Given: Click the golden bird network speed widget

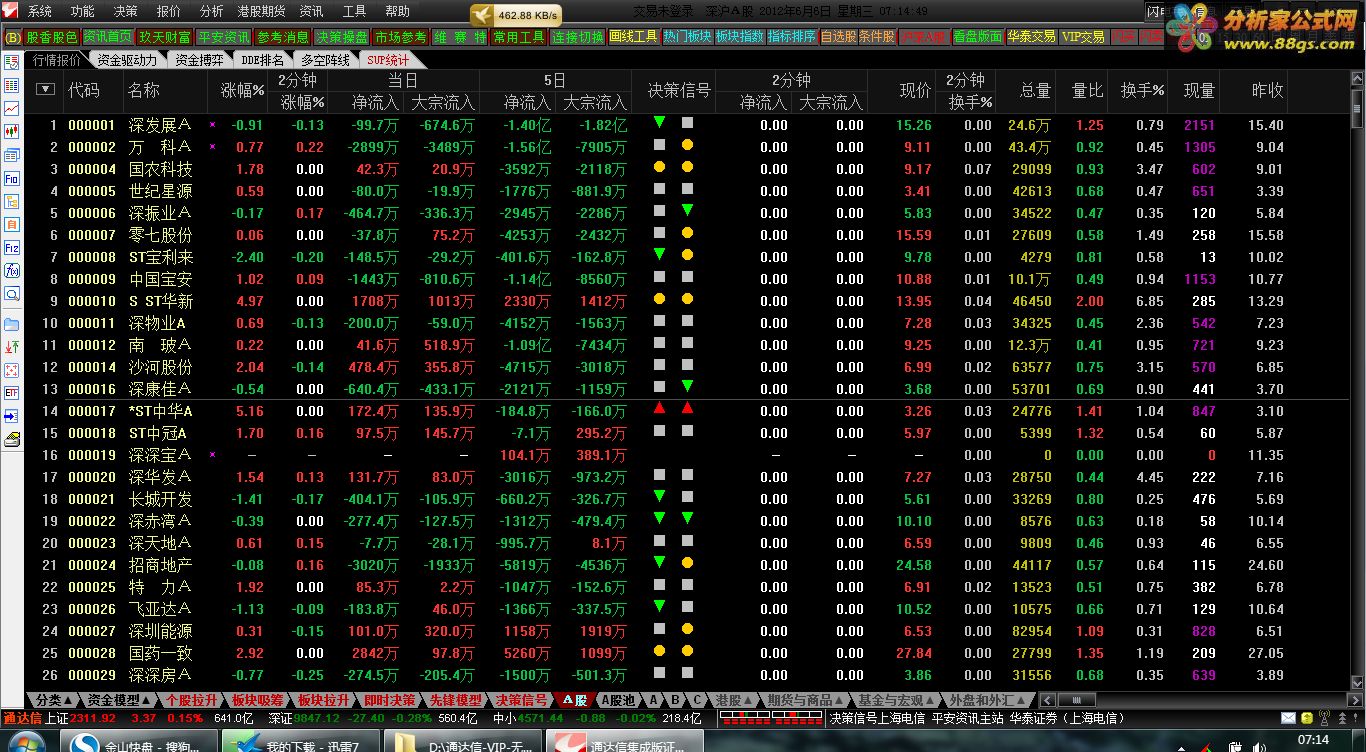Looking at the screenshot, I should (x=516, y=16).
